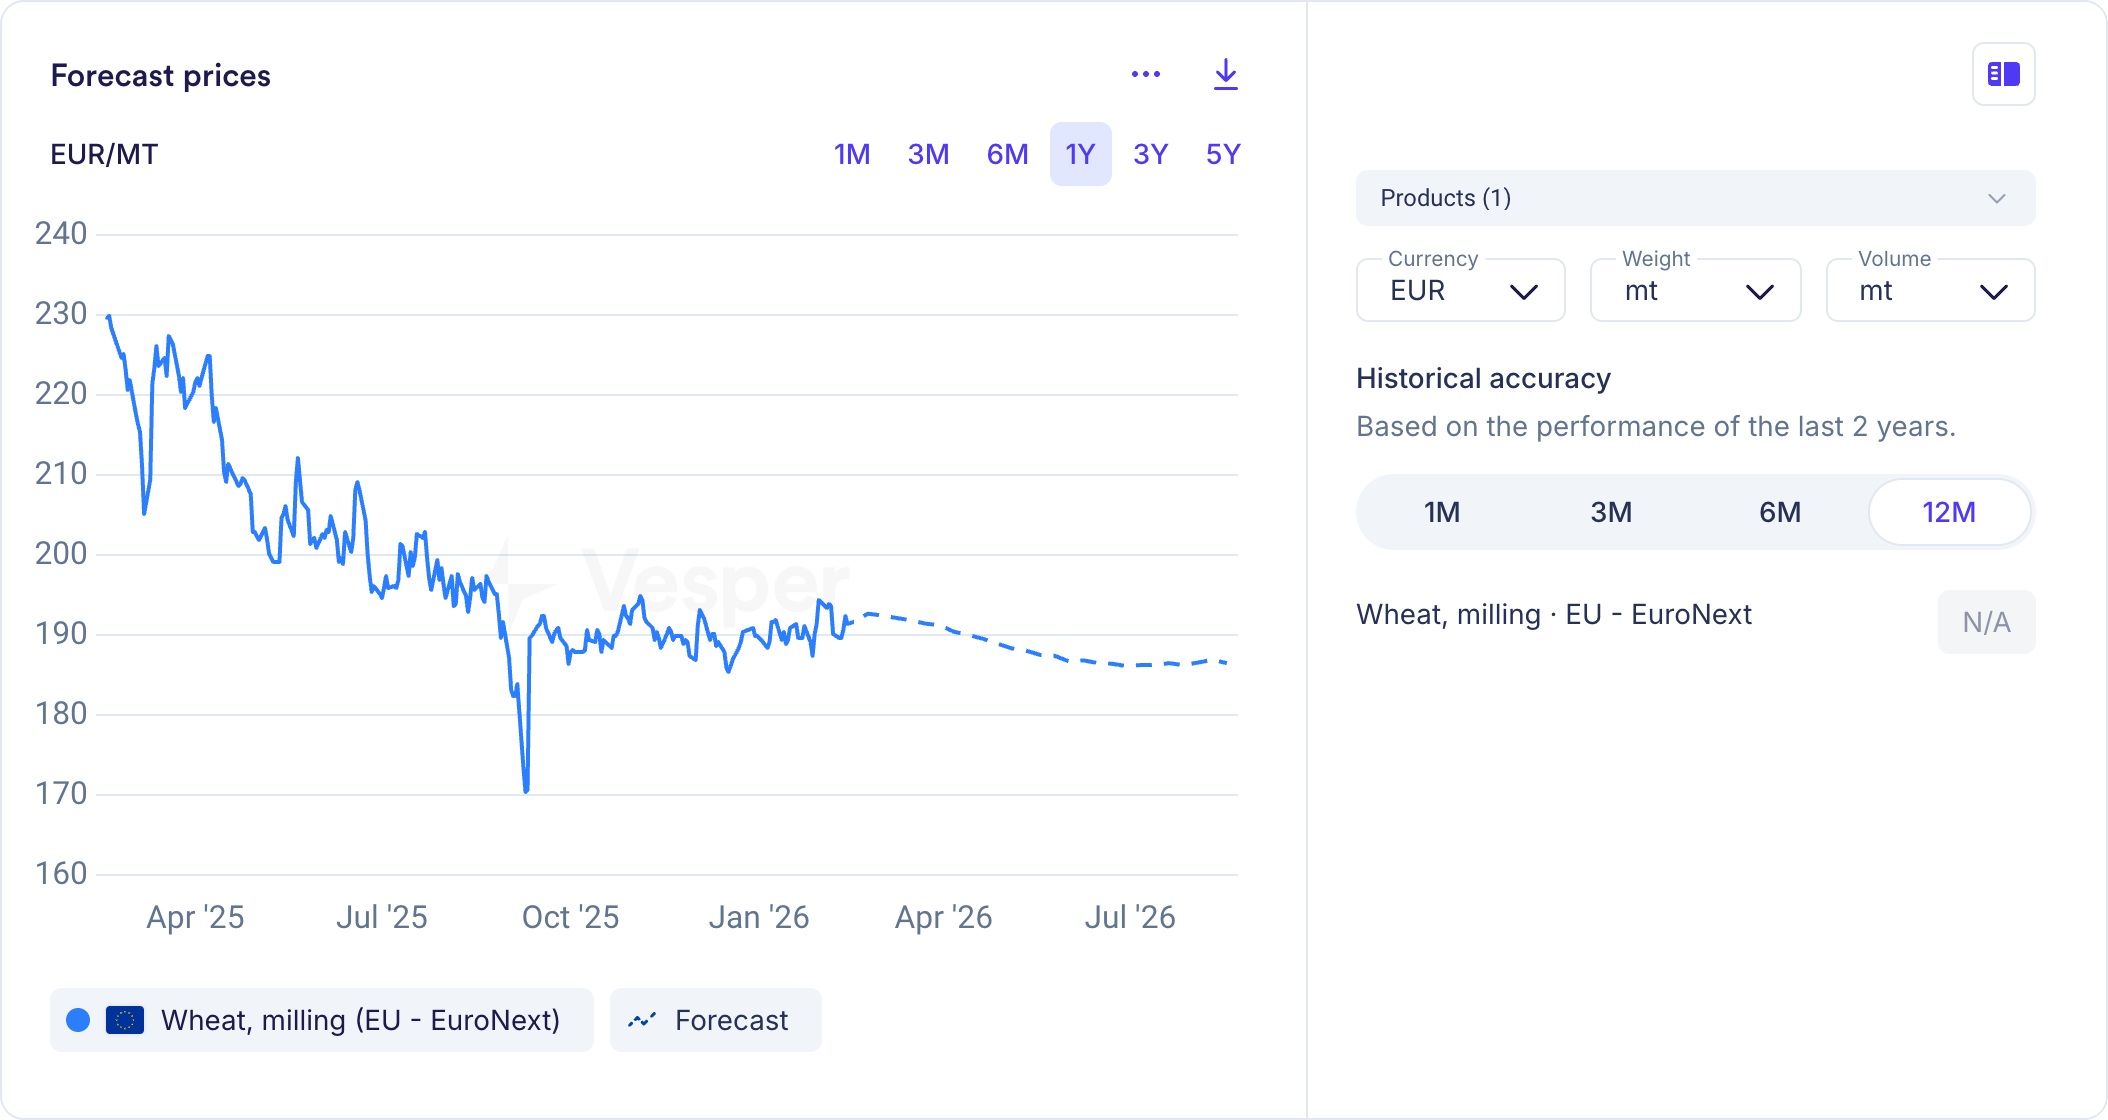
Task: Switch chart range to 3Y
Action: tap(1150, 154)
